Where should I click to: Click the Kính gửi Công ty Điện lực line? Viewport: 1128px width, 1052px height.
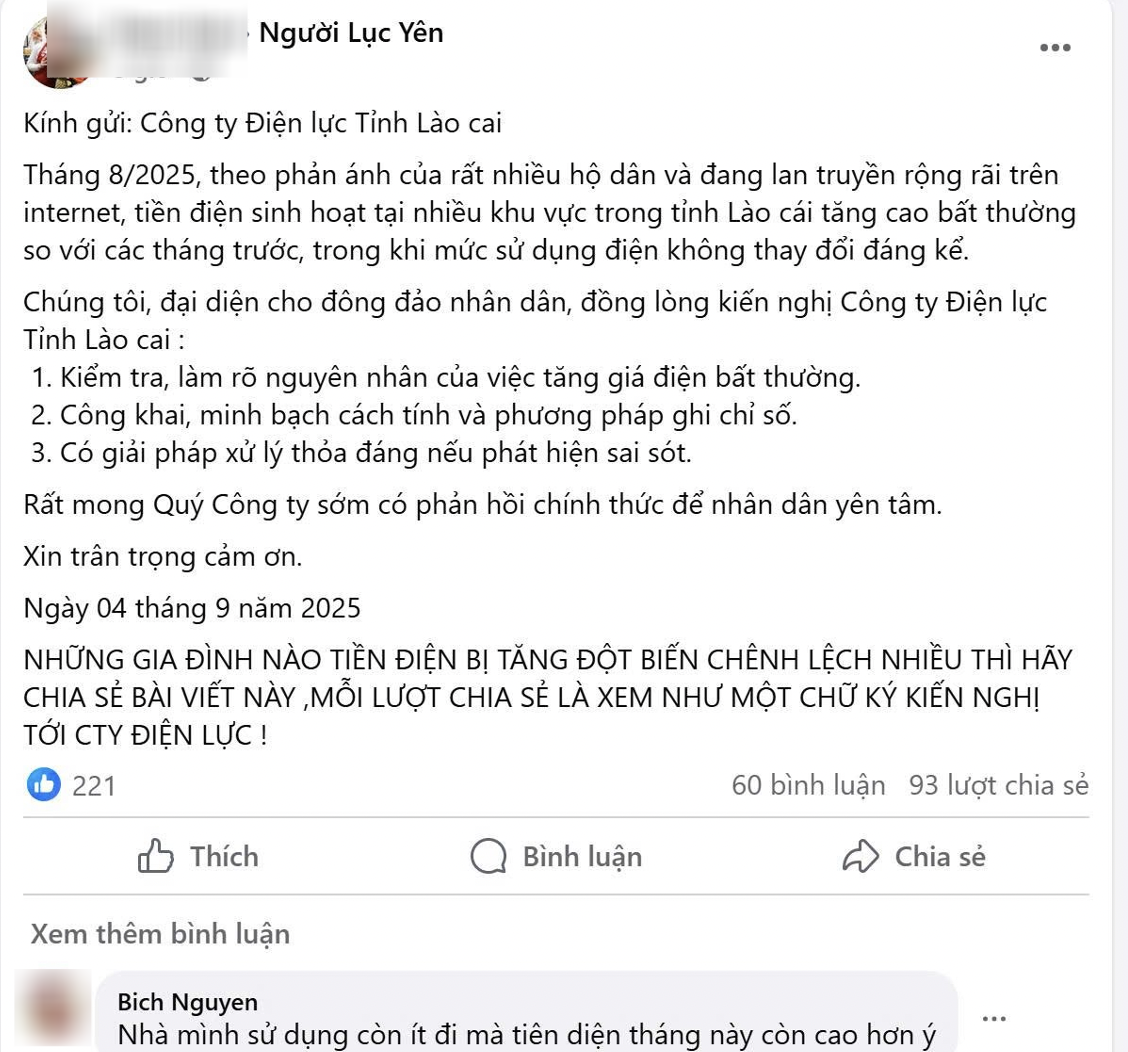click(263, 124)
